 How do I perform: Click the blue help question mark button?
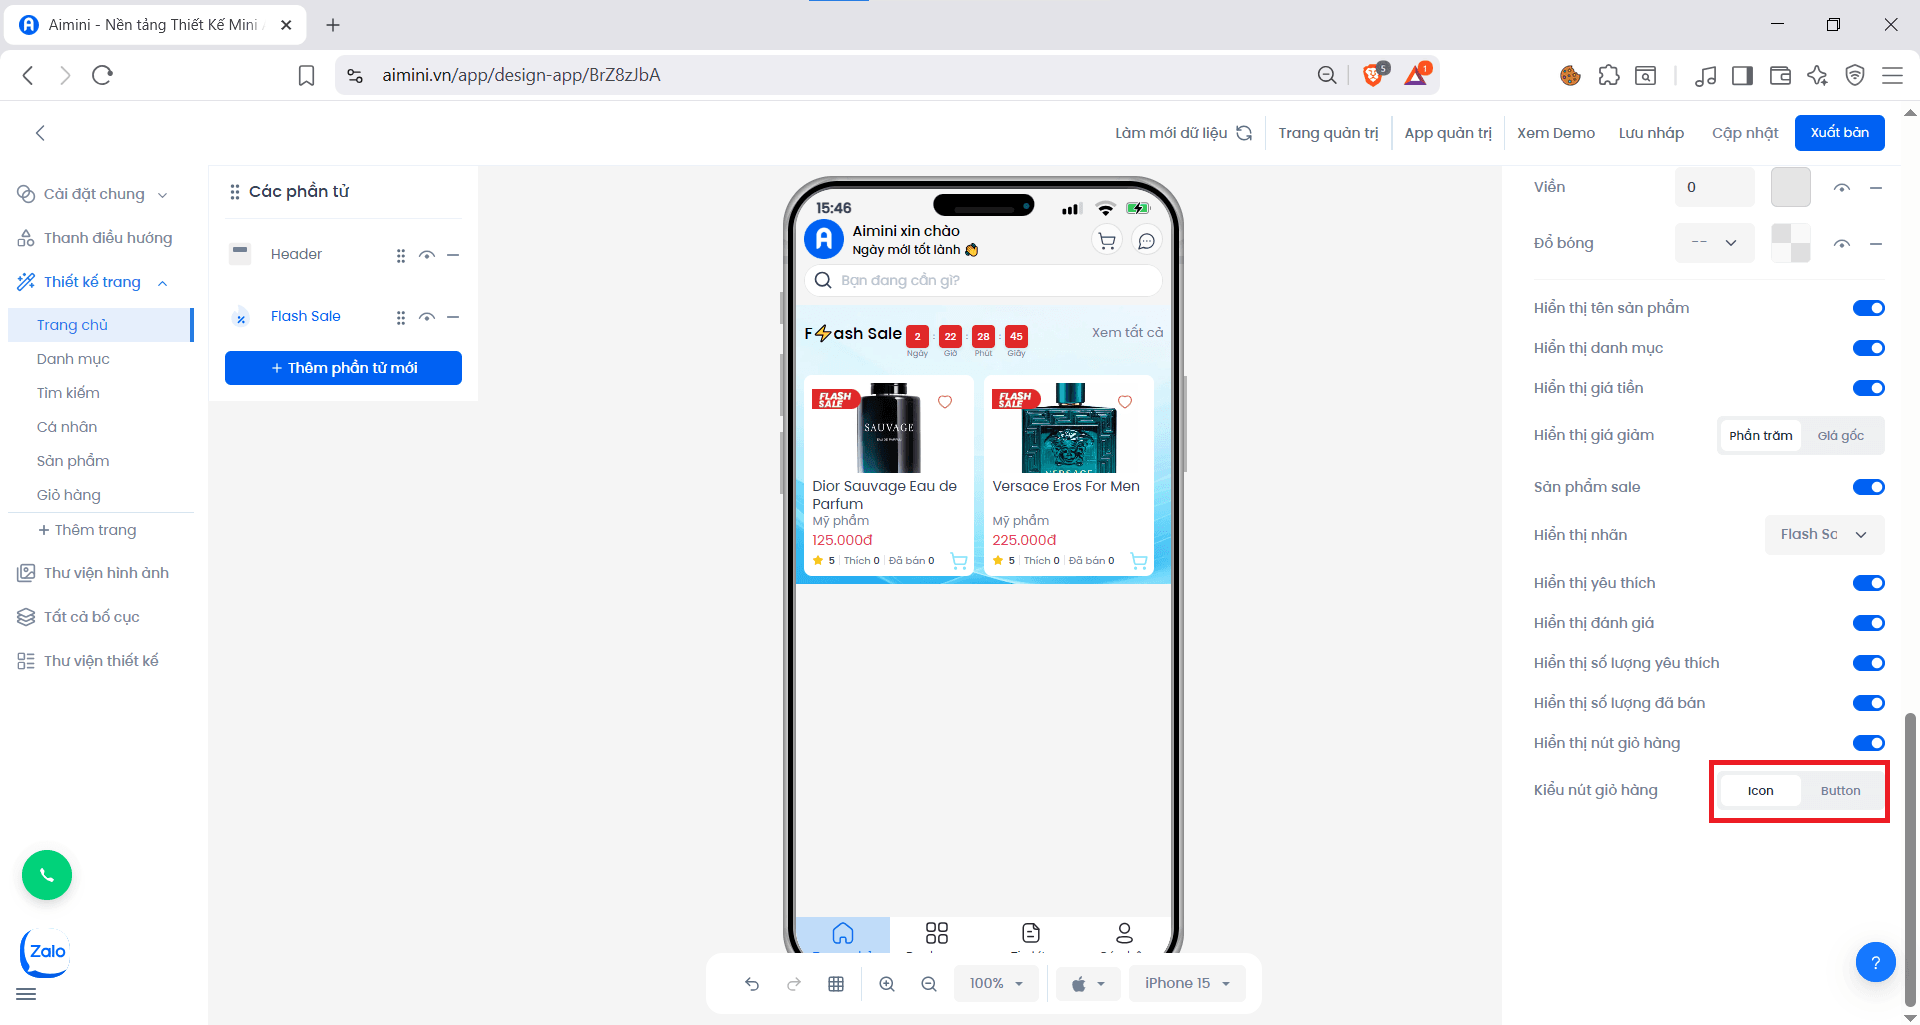(1875, 962)
